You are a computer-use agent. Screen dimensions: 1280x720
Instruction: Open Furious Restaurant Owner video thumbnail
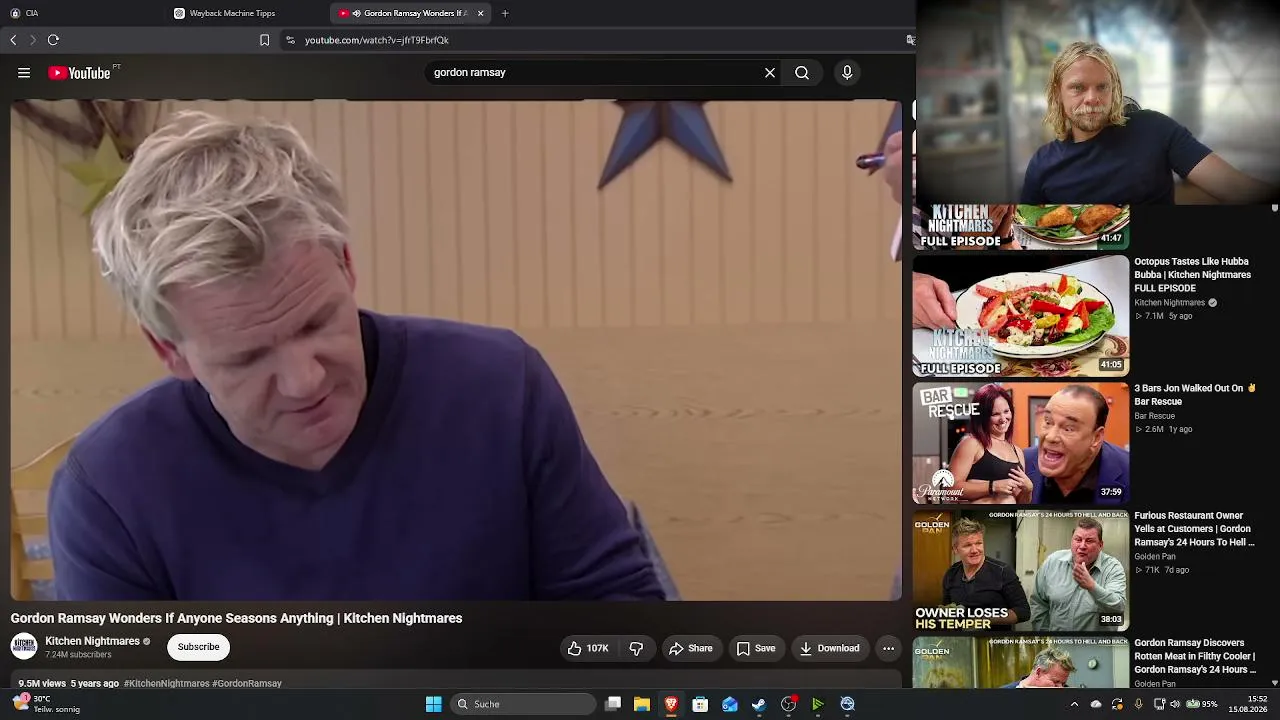(1021, 571)
